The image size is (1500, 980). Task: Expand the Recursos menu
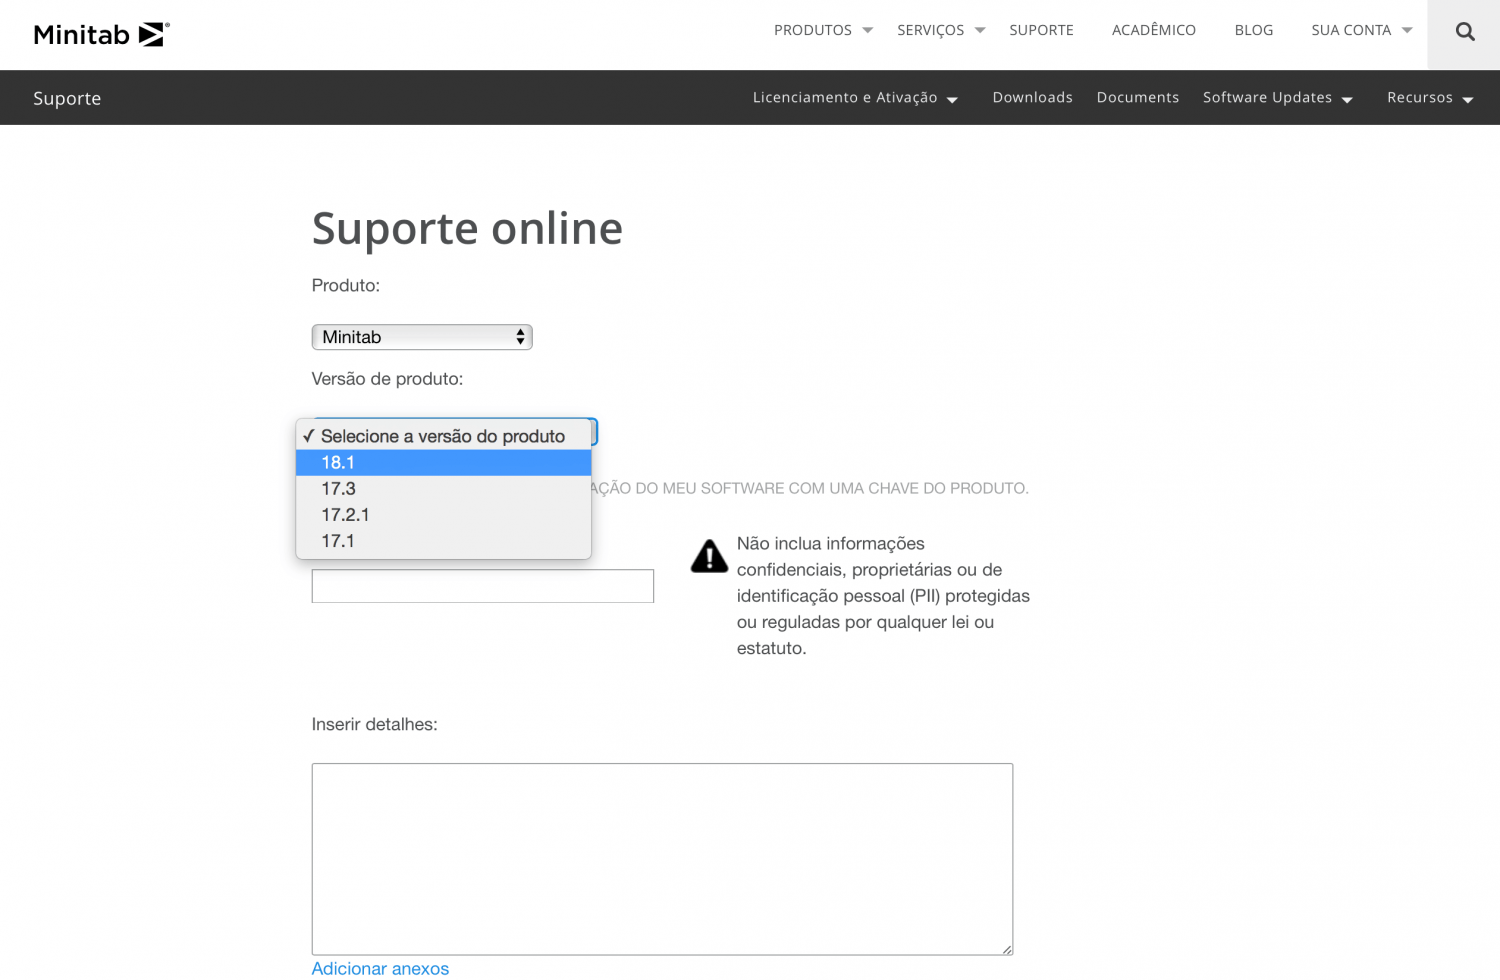1430,98
